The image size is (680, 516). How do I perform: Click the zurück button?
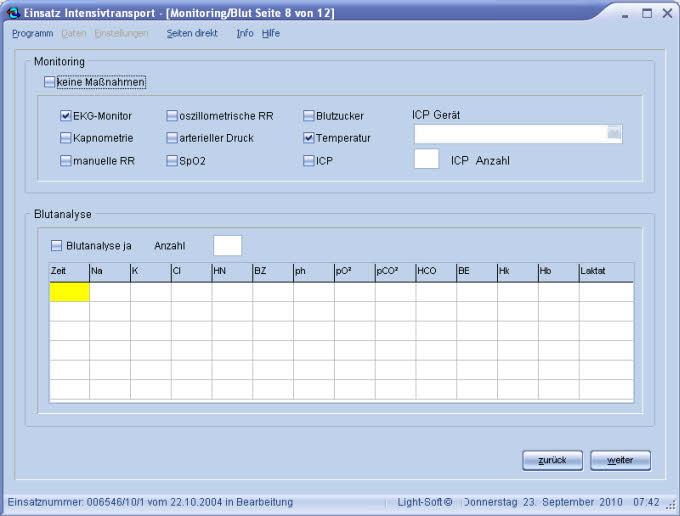(552, 460)
